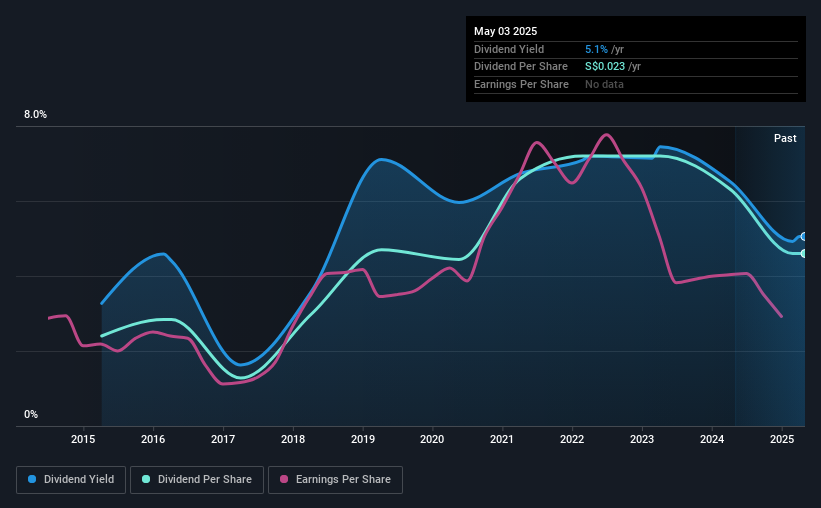The image size is (821, 508).
Task: Click the 2022 x-axis label
Action: [x=572, y=439]
